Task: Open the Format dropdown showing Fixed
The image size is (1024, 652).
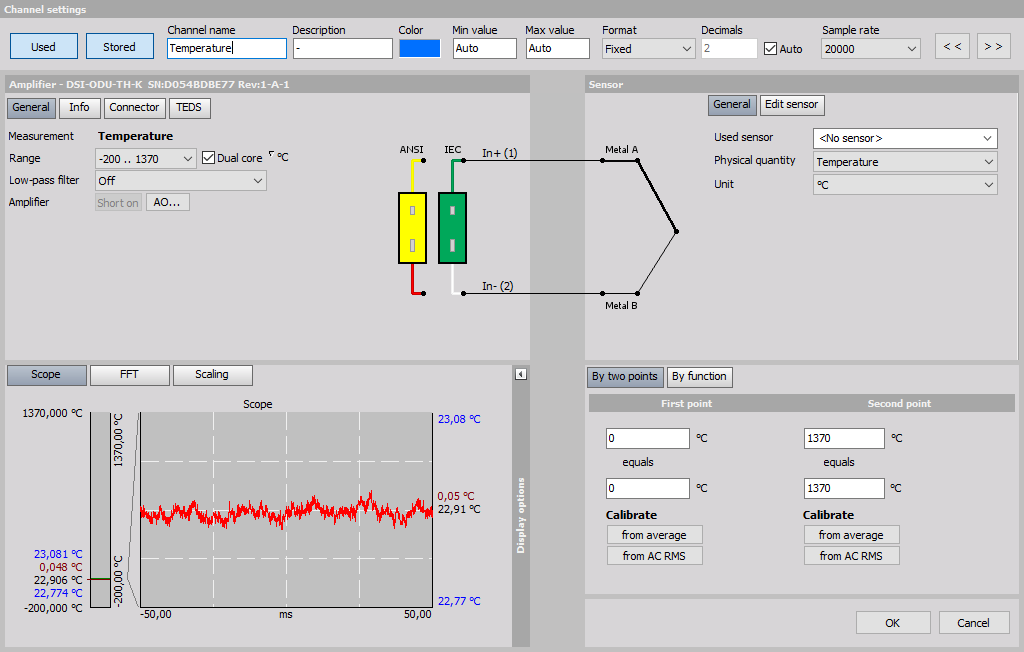Action: point(648,49)
